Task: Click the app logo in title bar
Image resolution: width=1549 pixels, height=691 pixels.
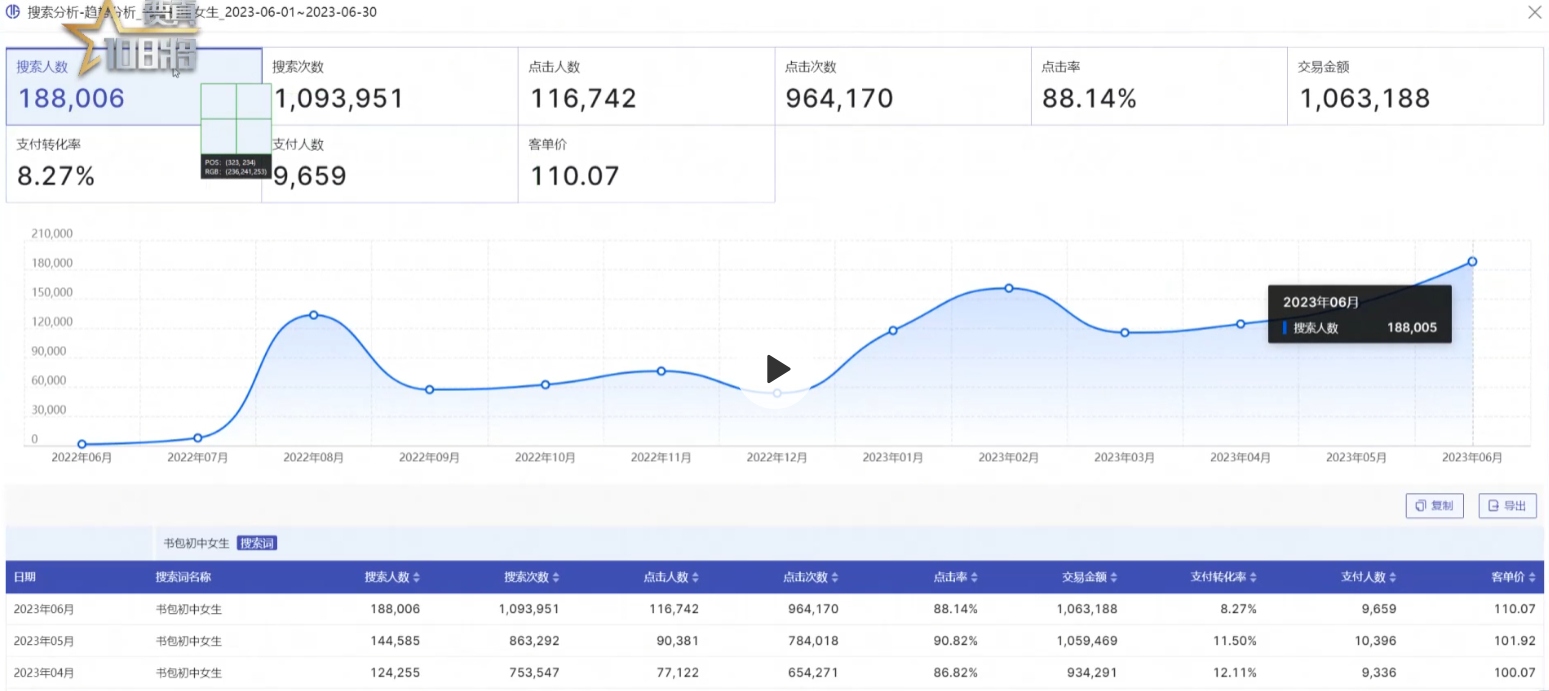Action: pyautogui.click(x=14, y=12)
